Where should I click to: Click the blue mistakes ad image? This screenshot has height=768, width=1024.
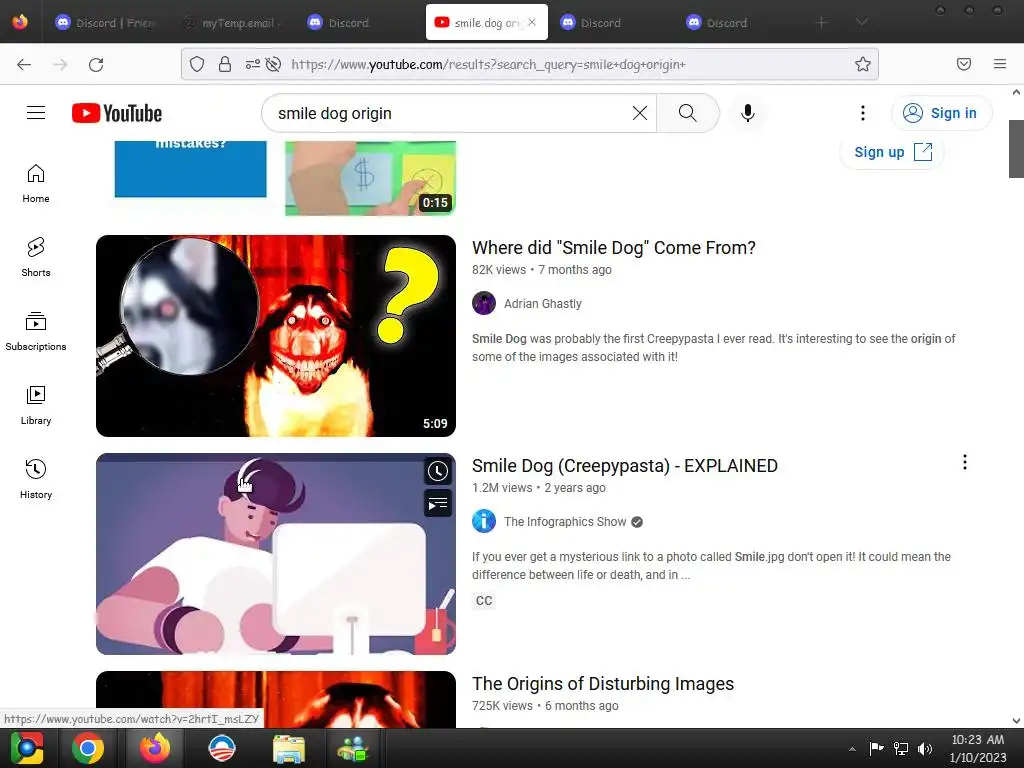tap(190, 168)
